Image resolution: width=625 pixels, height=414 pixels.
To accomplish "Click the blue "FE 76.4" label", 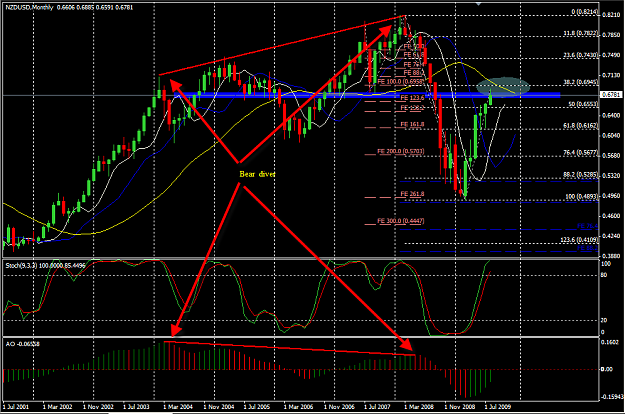I will (588, 226).
